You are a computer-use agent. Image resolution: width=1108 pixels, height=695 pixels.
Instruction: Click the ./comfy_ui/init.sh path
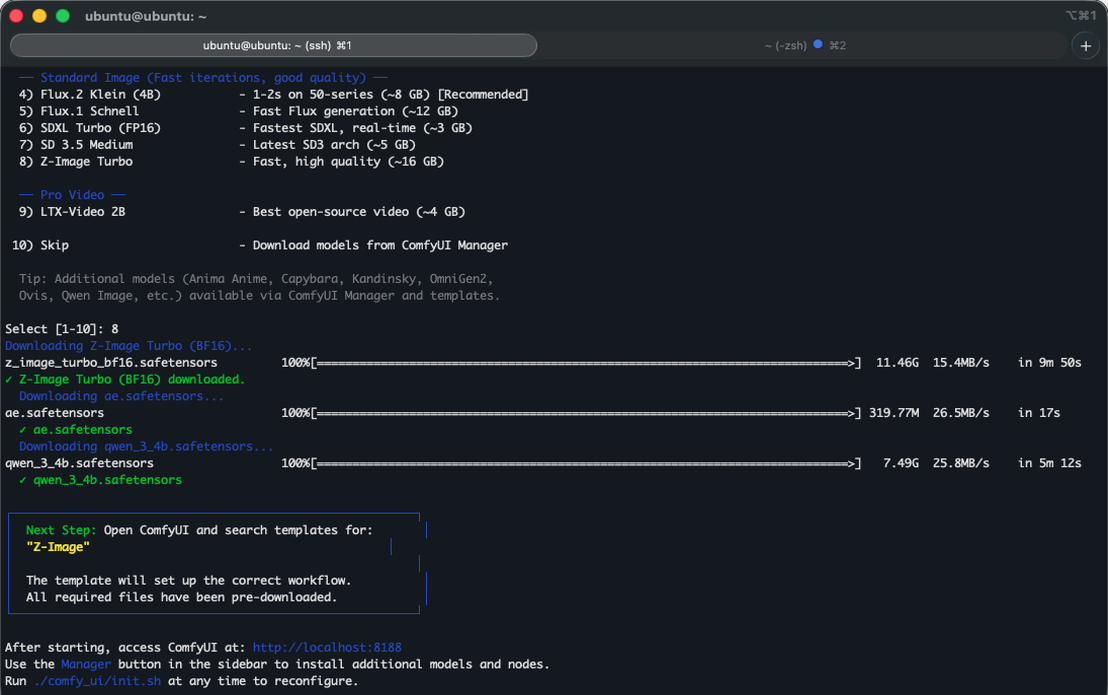[98, 681]
